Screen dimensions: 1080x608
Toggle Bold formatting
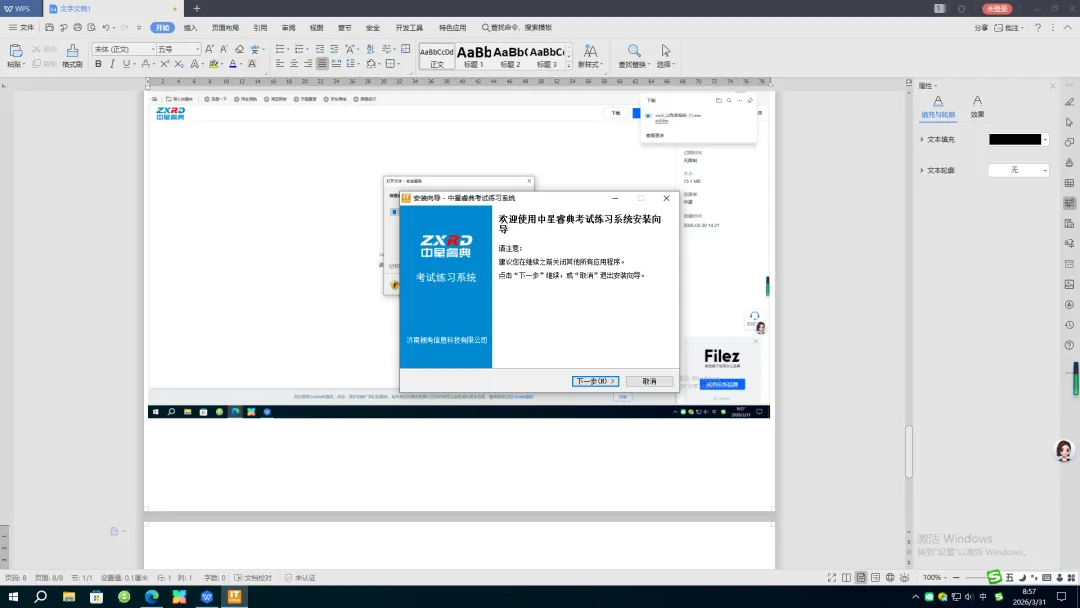(x=98, y=64)
